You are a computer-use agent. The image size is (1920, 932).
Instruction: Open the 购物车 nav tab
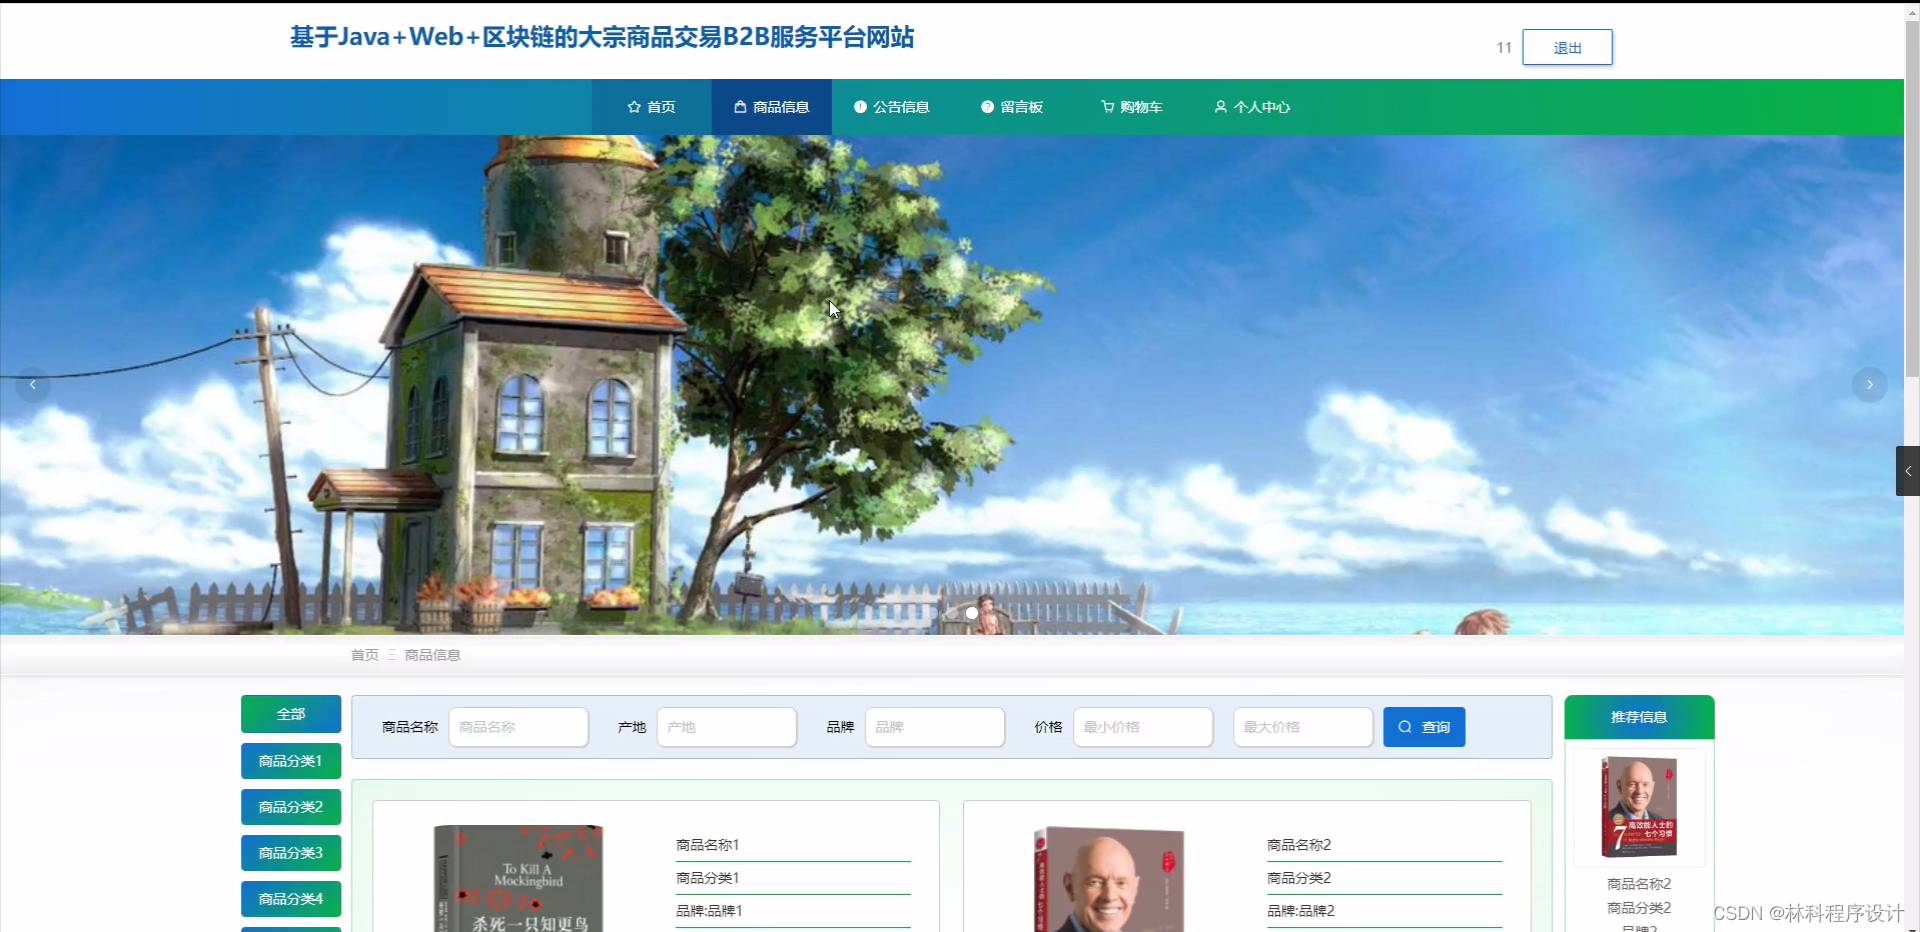point(1132,107)
